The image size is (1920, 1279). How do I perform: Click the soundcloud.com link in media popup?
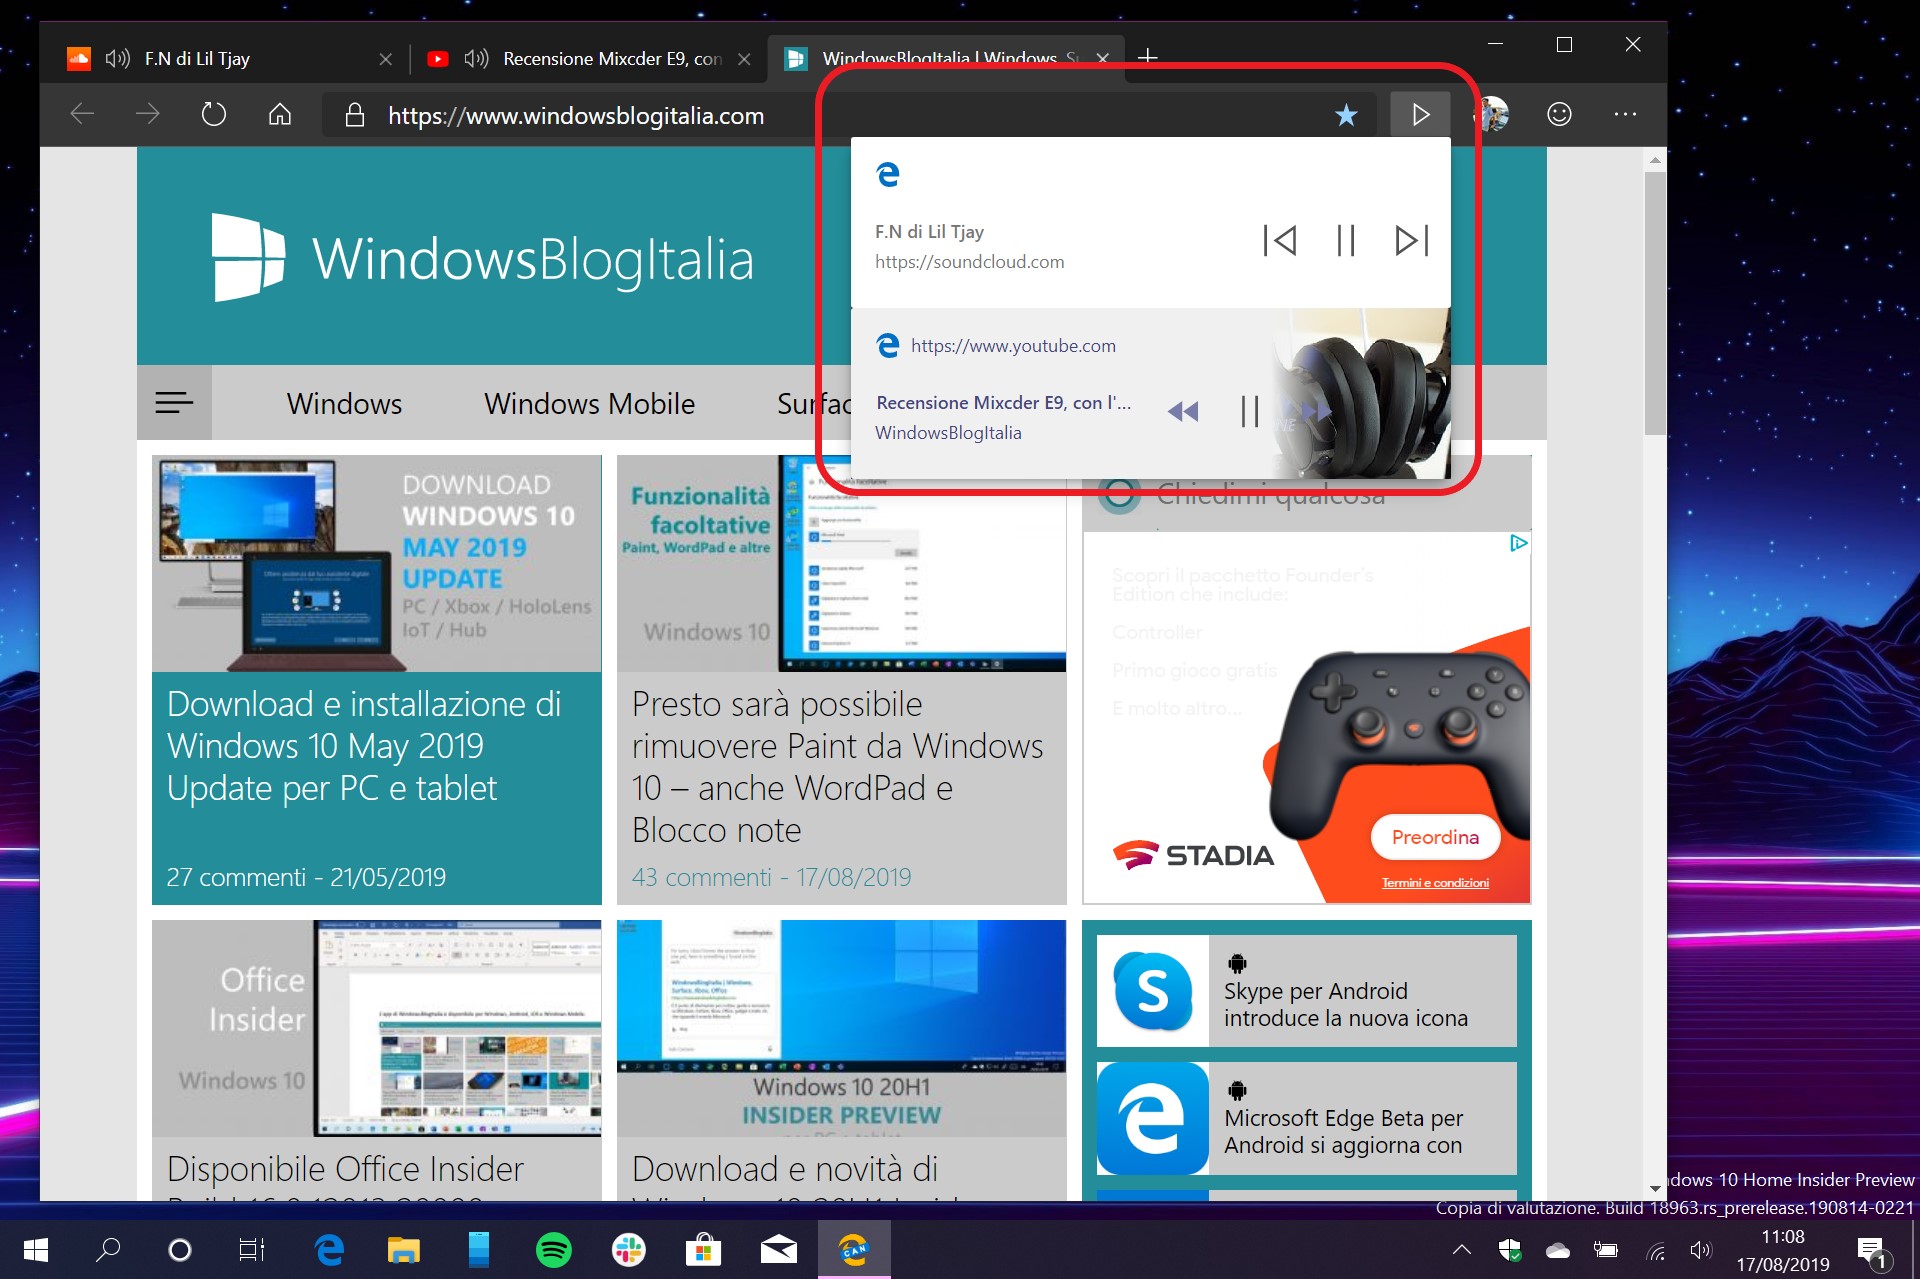pos(969,262)
